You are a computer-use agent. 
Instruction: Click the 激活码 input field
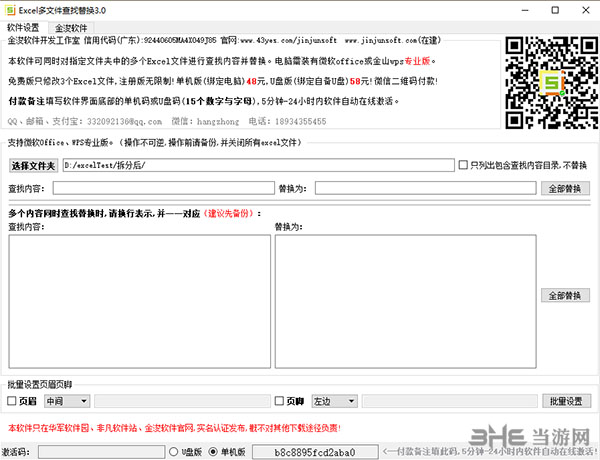(101, 452)
